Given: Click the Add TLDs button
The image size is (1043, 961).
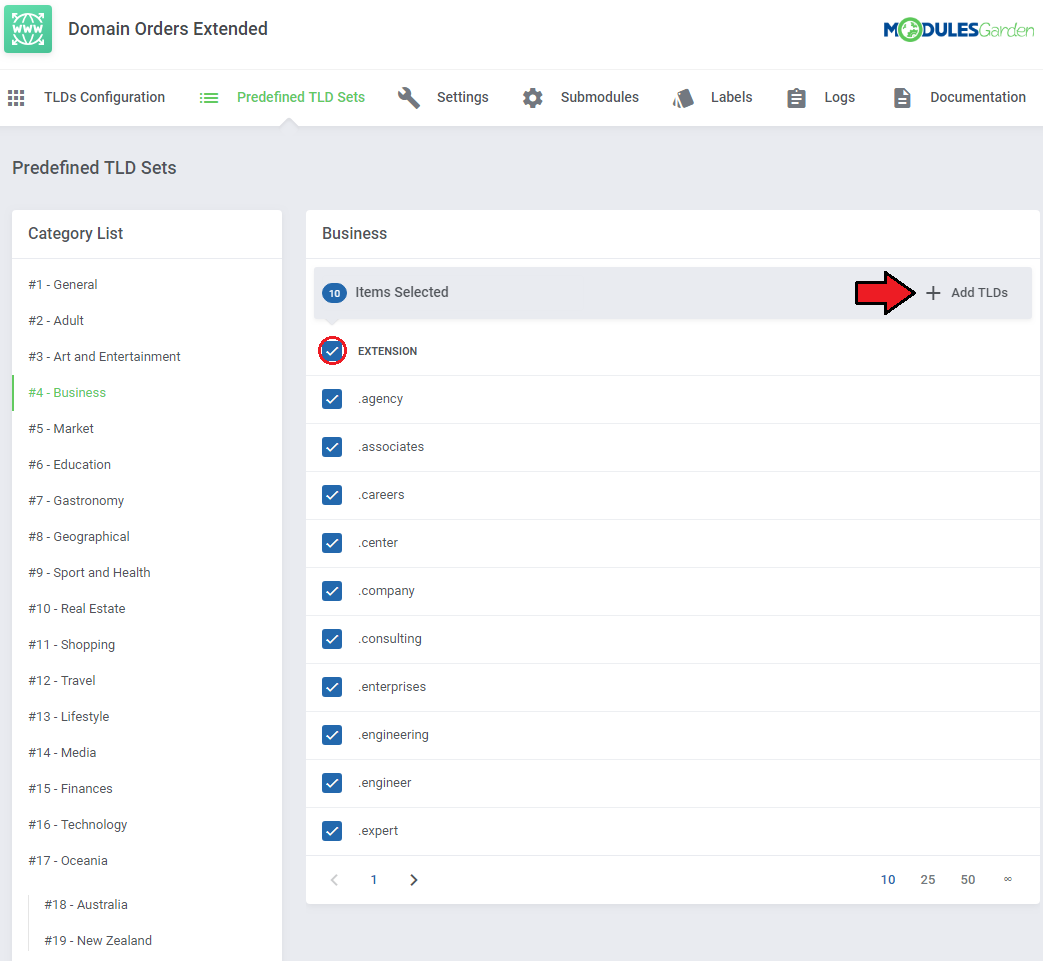Looking at the screenshot, I should pos(967,293).
